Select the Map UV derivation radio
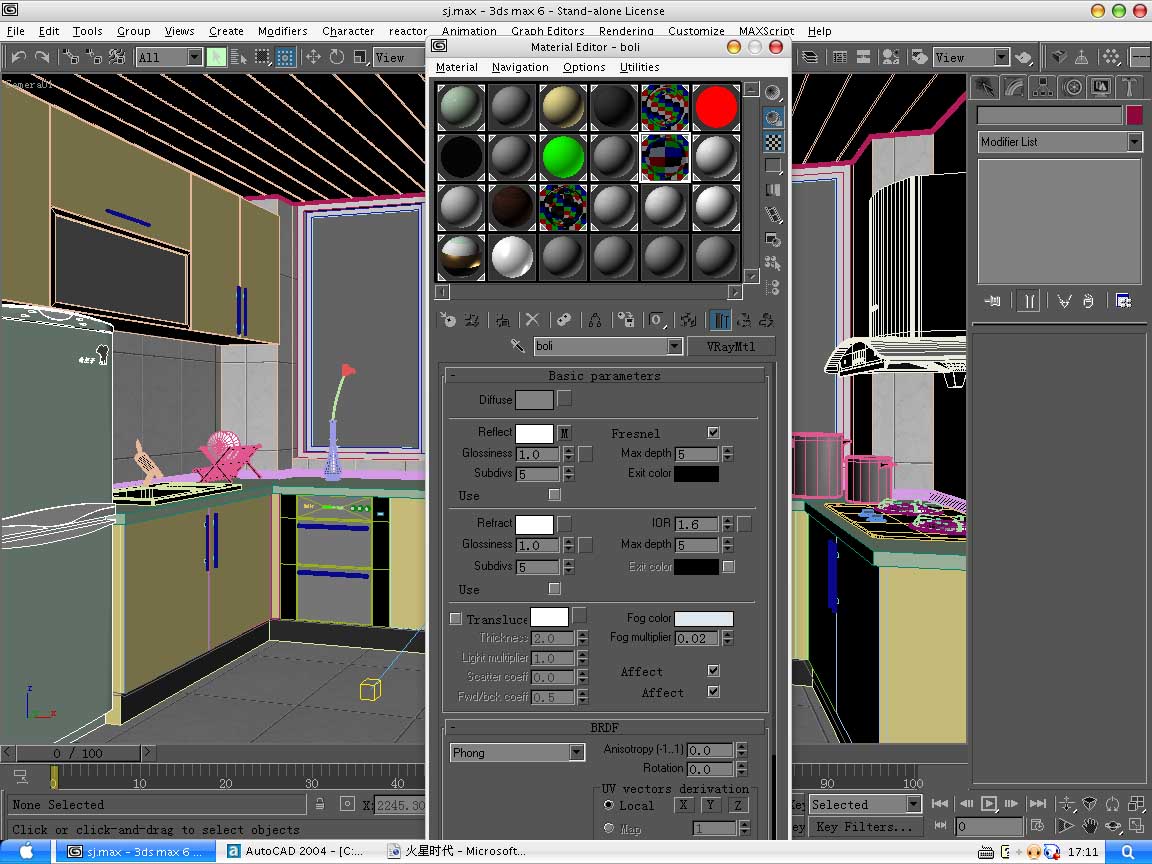1152x864 pixels. click(x=609, y=828)
